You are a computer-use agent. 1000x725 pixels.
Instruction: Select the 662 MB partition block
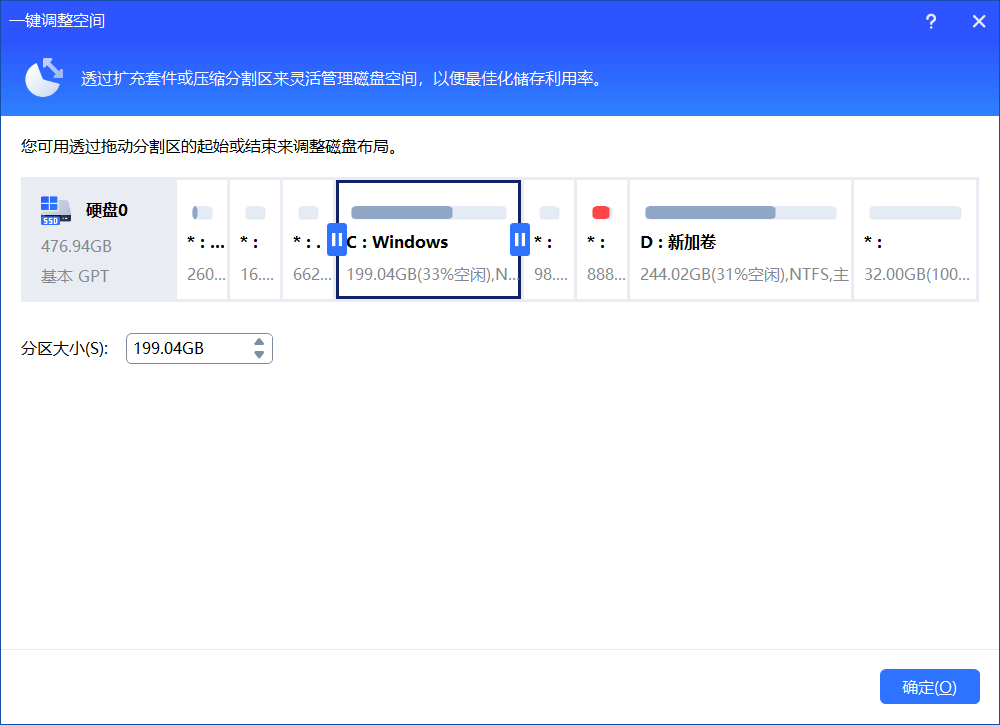308,240
